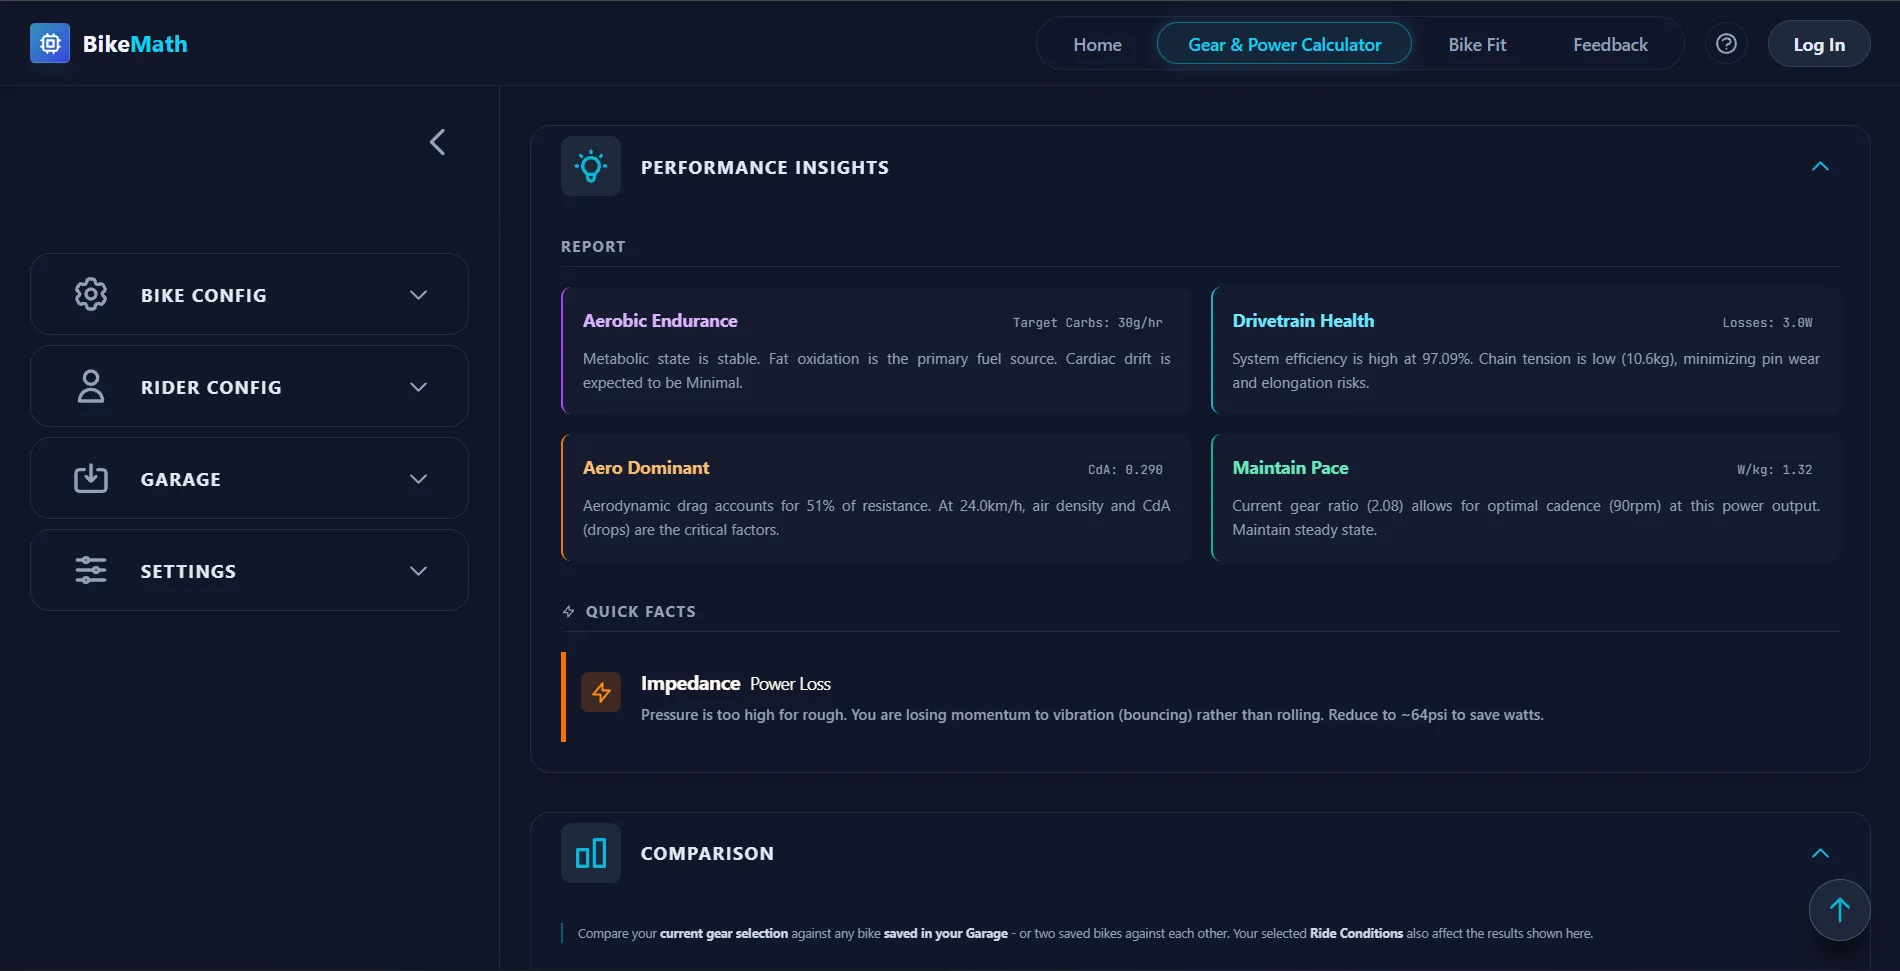Open the Bike Fit tab
The height and width of the screenshot is (971, 1900).
pos(1477,44)
